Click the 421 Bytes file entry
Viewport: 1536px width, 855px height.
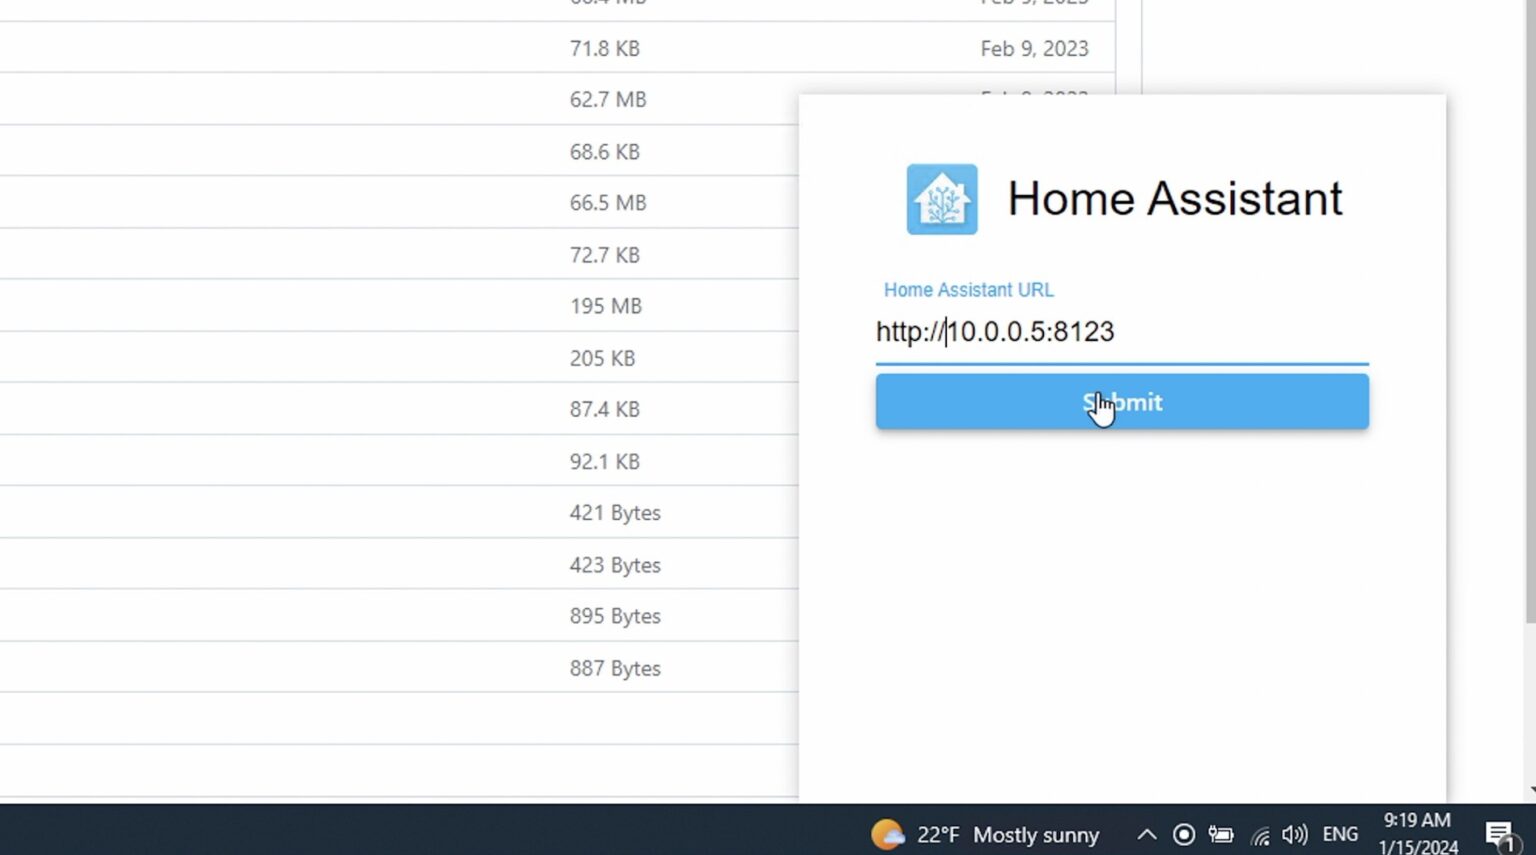[x=615, y=512]
